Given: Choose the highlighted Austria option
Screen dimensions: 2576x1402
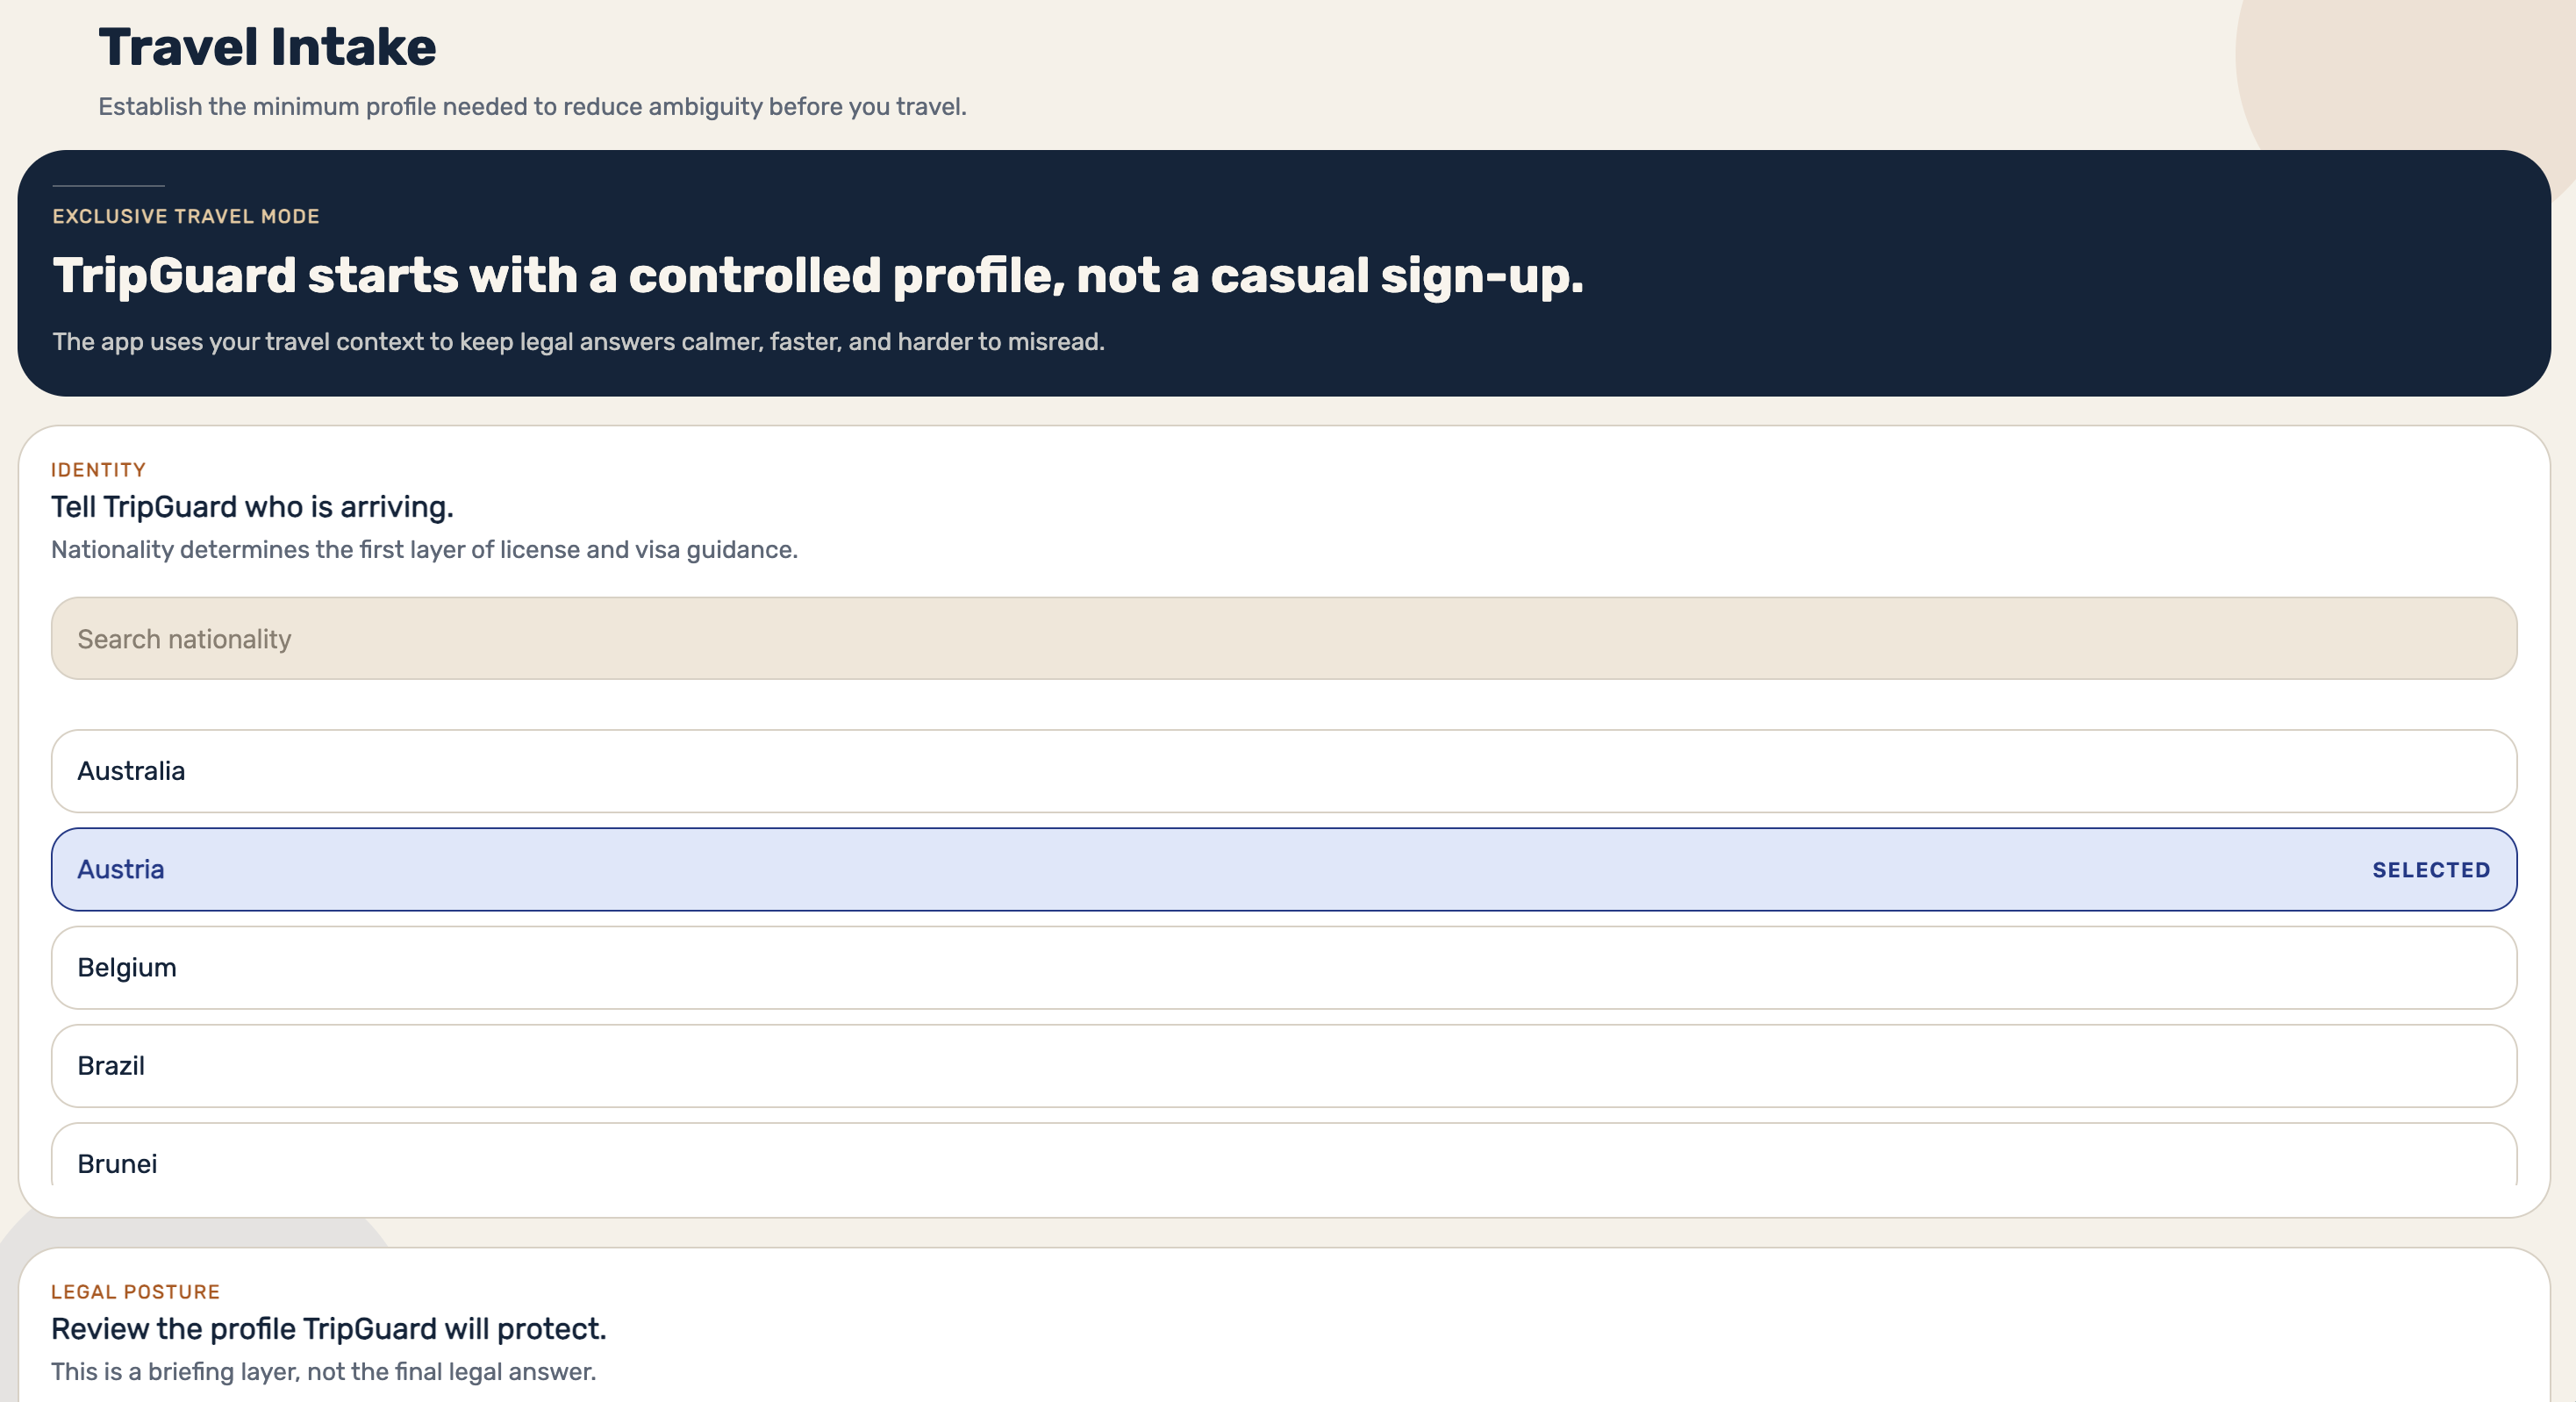Looking at the screenshot, I should [x=1284, y=869].
